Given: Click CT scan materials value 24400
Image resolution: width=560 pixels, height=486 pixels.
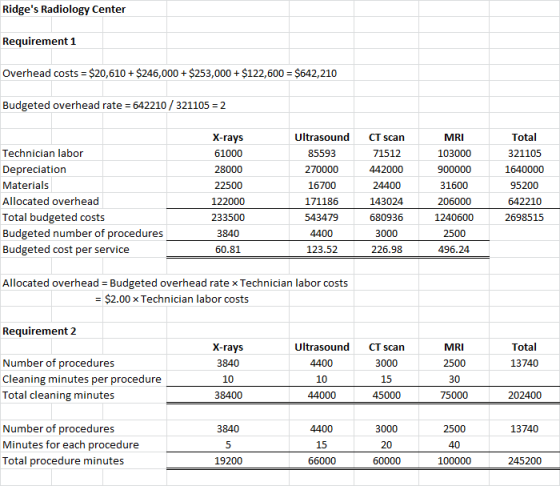Looking at the screenshot, I should coord(387,186).
